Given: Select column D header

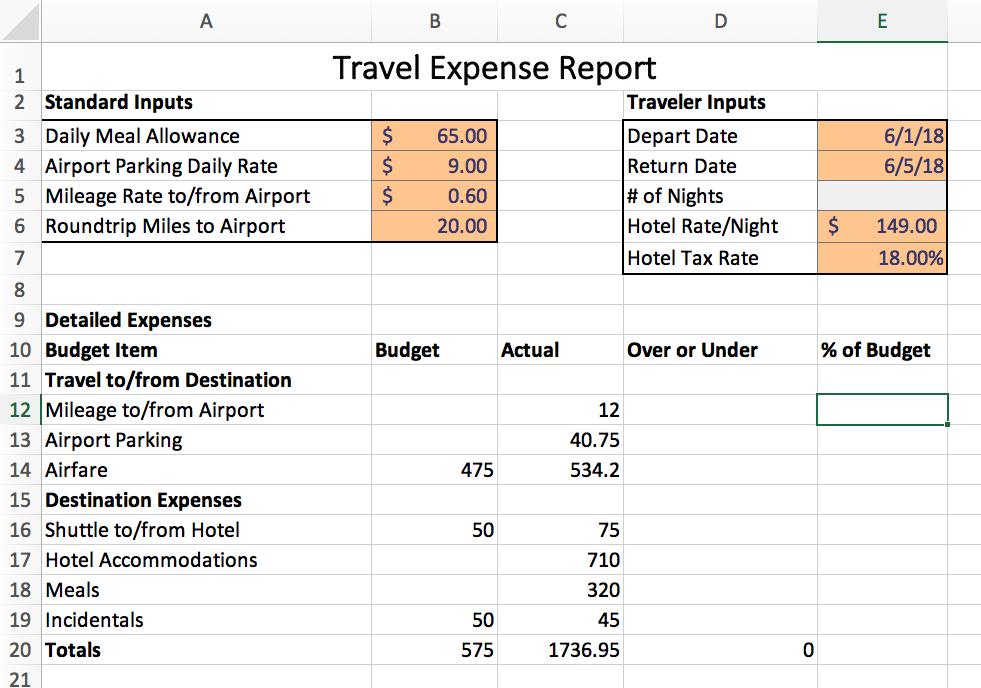Looking at the screenshot, I should [x=720, y=21].
